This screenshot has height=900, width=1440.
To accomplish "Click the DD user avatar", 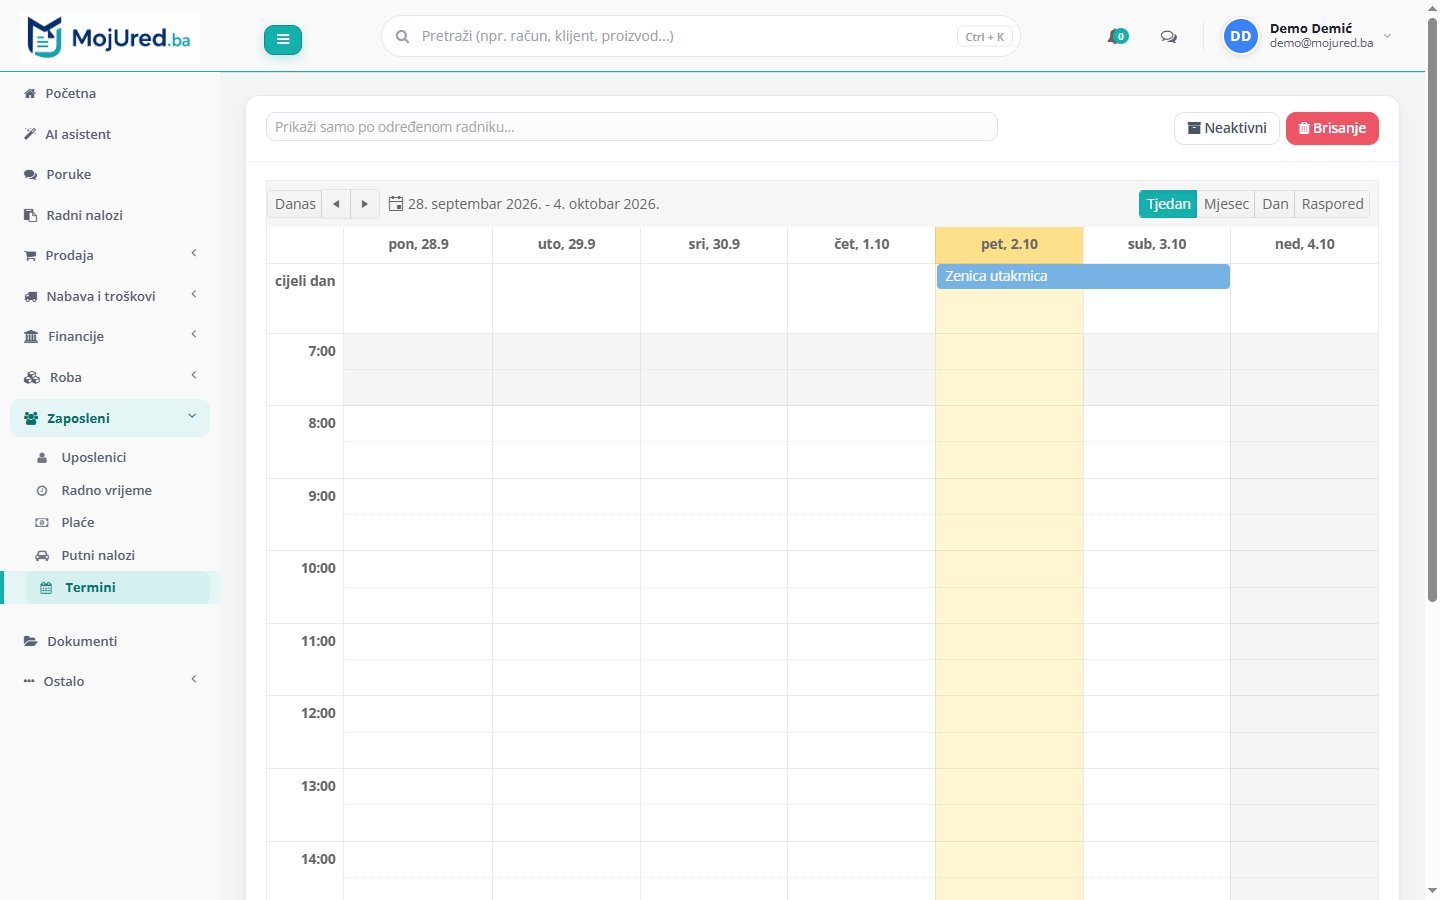I will click(x=1241, y=36).
